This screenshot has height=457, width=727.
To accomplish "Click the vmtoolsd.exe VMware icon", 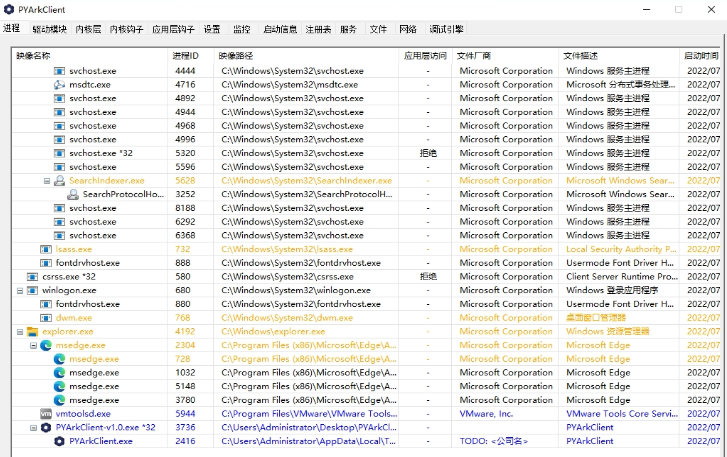I will pos(46,413).
